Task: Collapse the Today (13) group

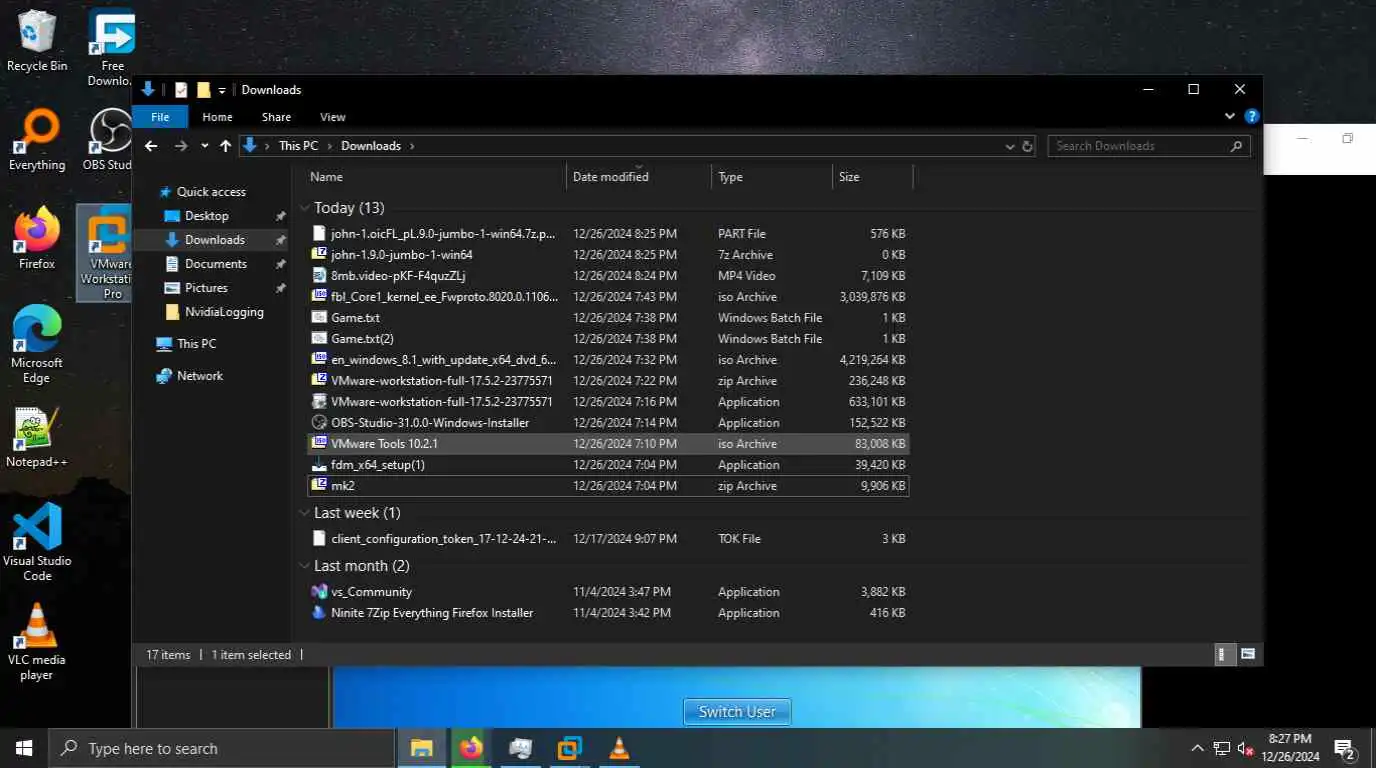Action: (305, 208)
